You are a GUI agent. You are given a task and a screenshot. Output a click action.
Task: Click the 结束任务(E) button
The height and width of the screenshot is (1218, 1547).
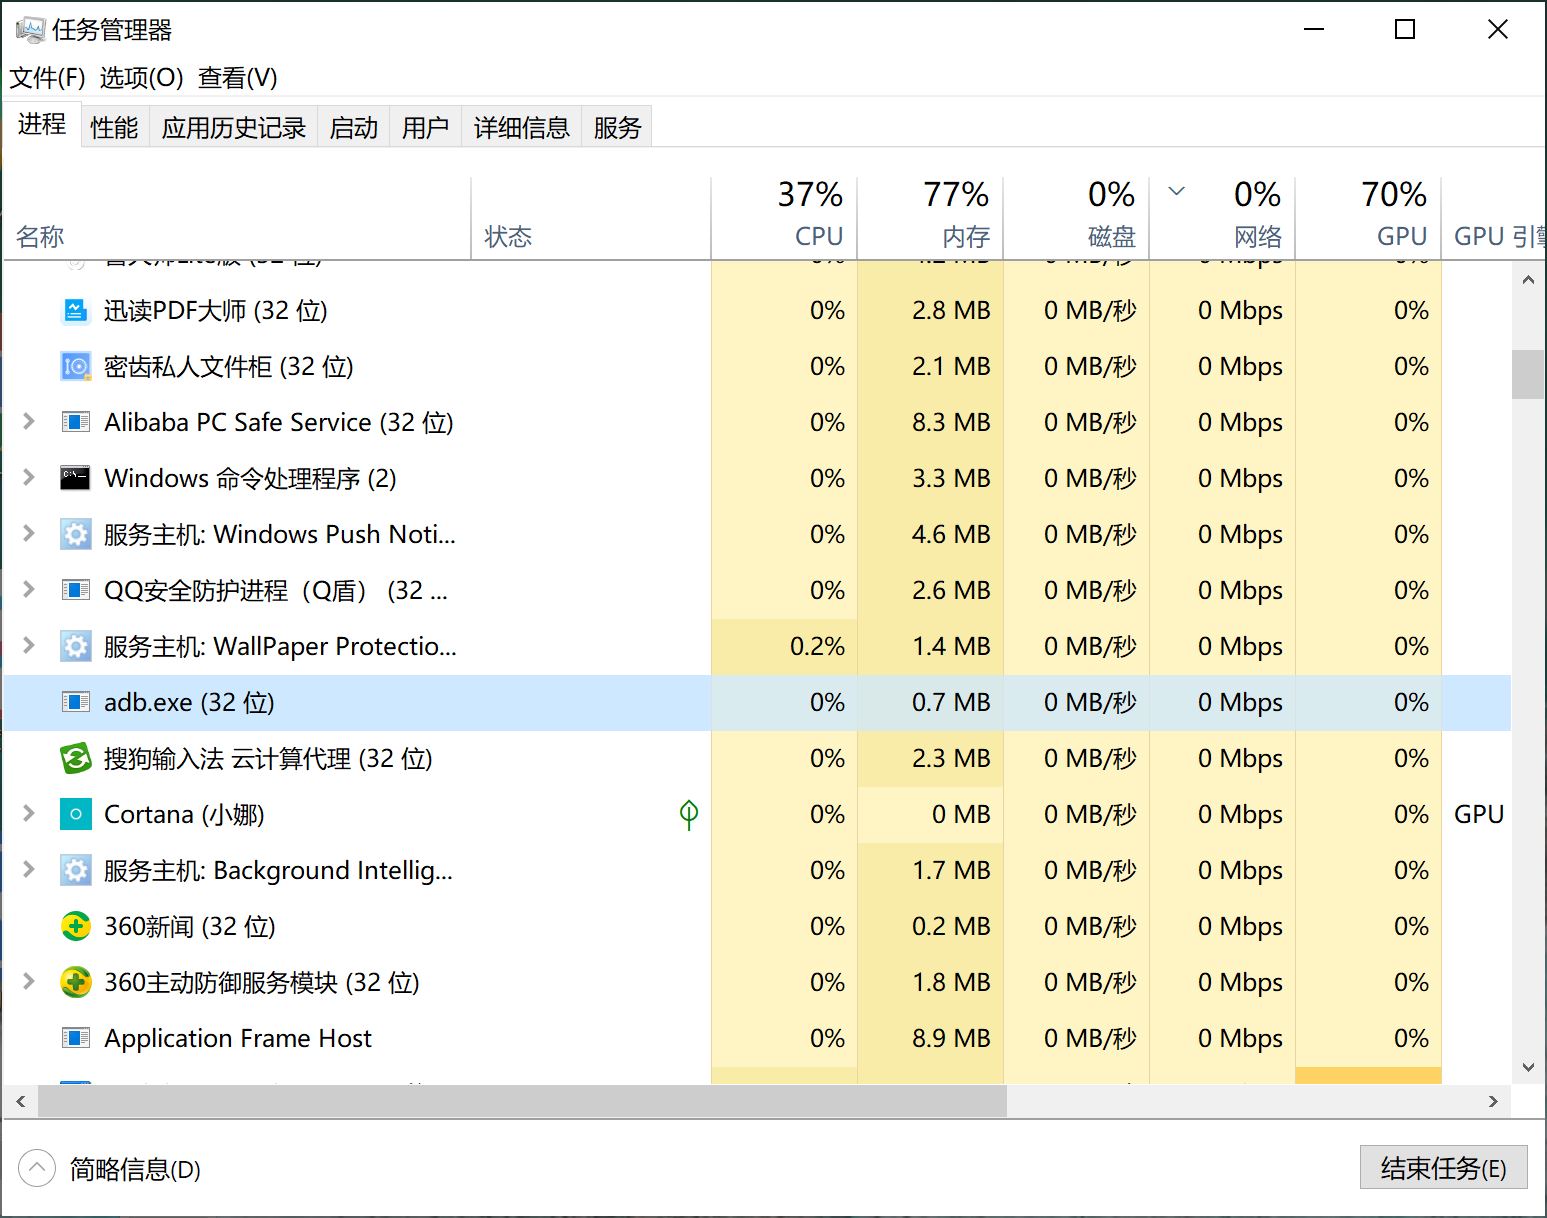(1443, 1168)
